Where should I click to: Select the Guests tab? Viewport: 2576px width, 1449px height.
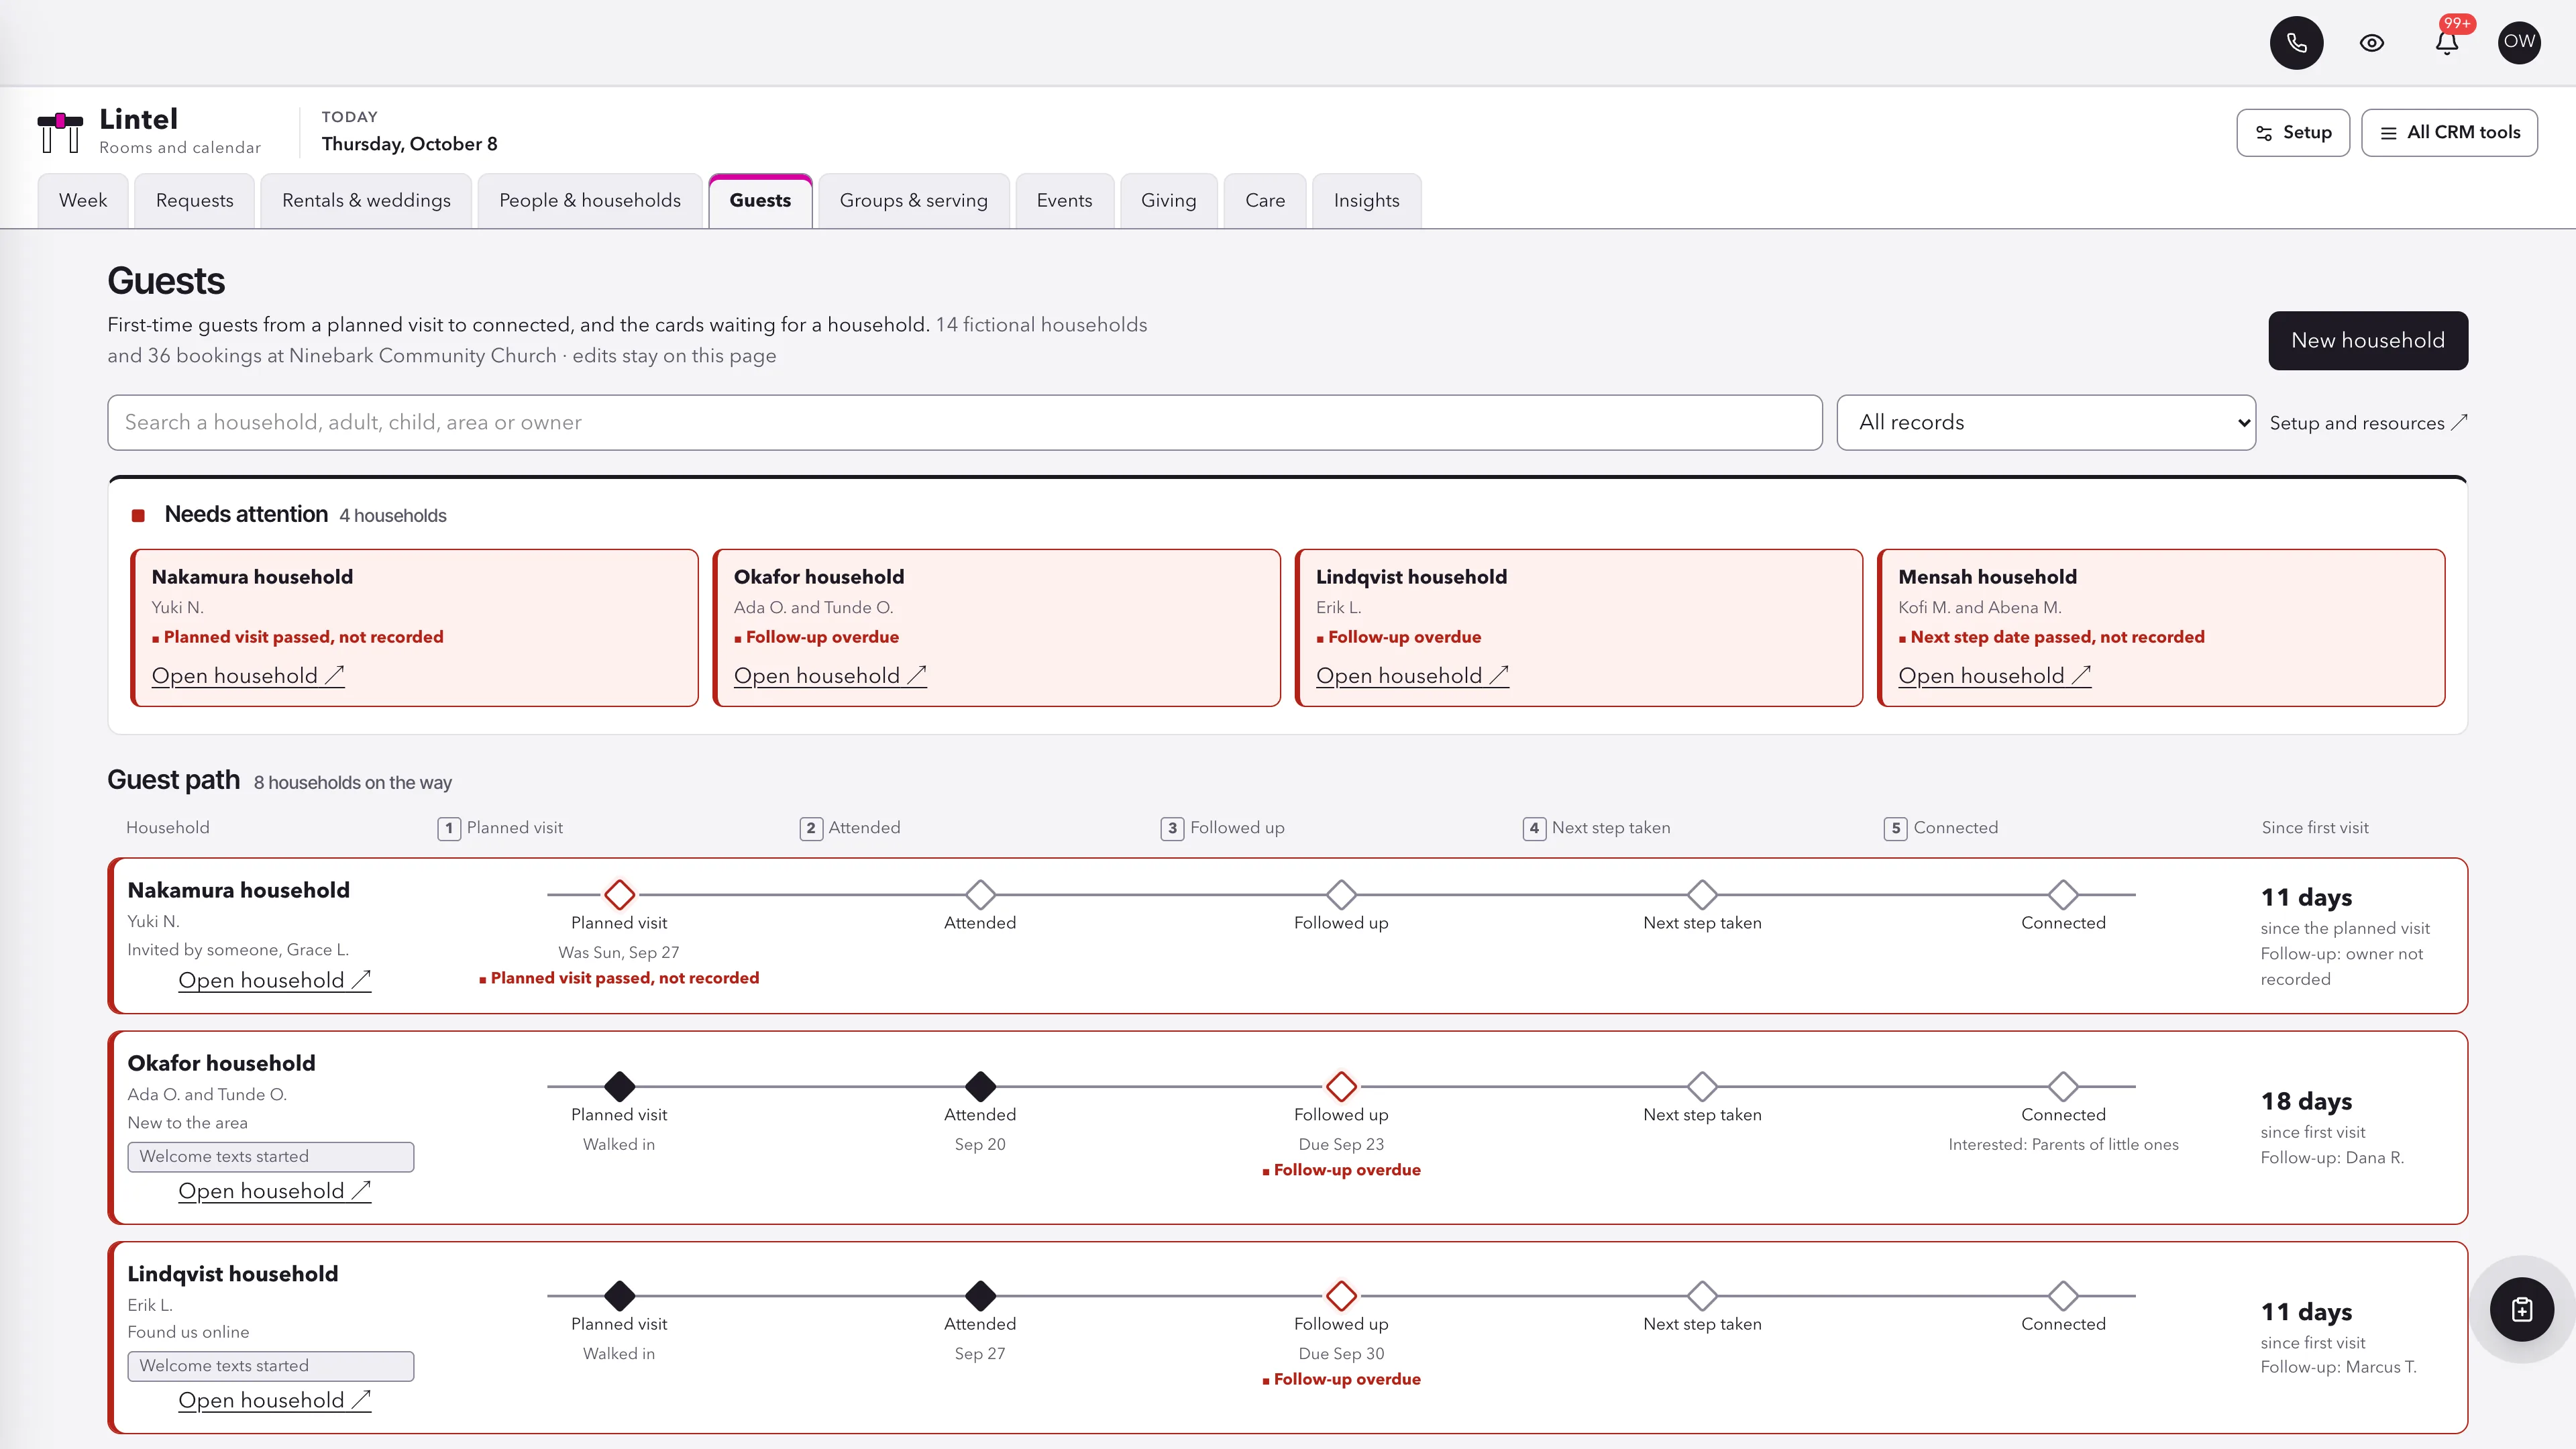pyautogui.click(x=760, y=200)
